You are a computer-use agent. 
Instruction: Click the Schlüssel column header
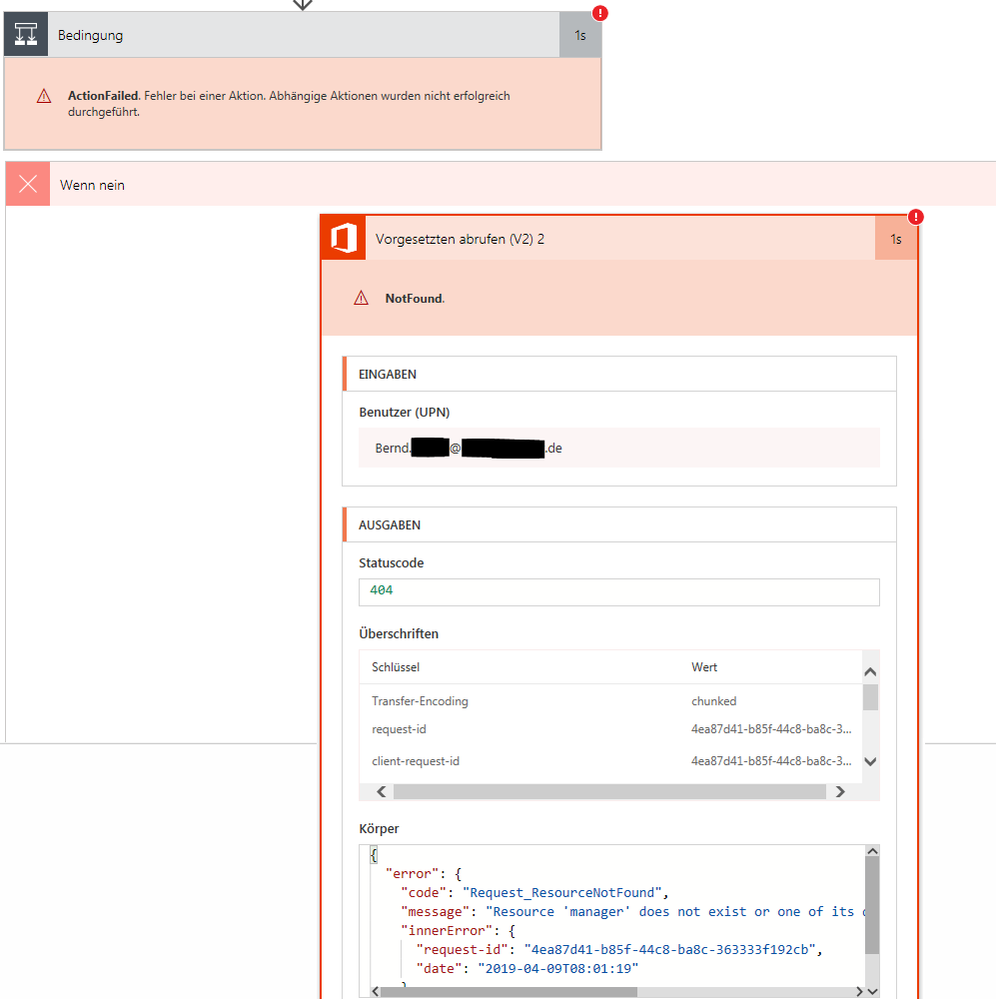click(396, 667)
